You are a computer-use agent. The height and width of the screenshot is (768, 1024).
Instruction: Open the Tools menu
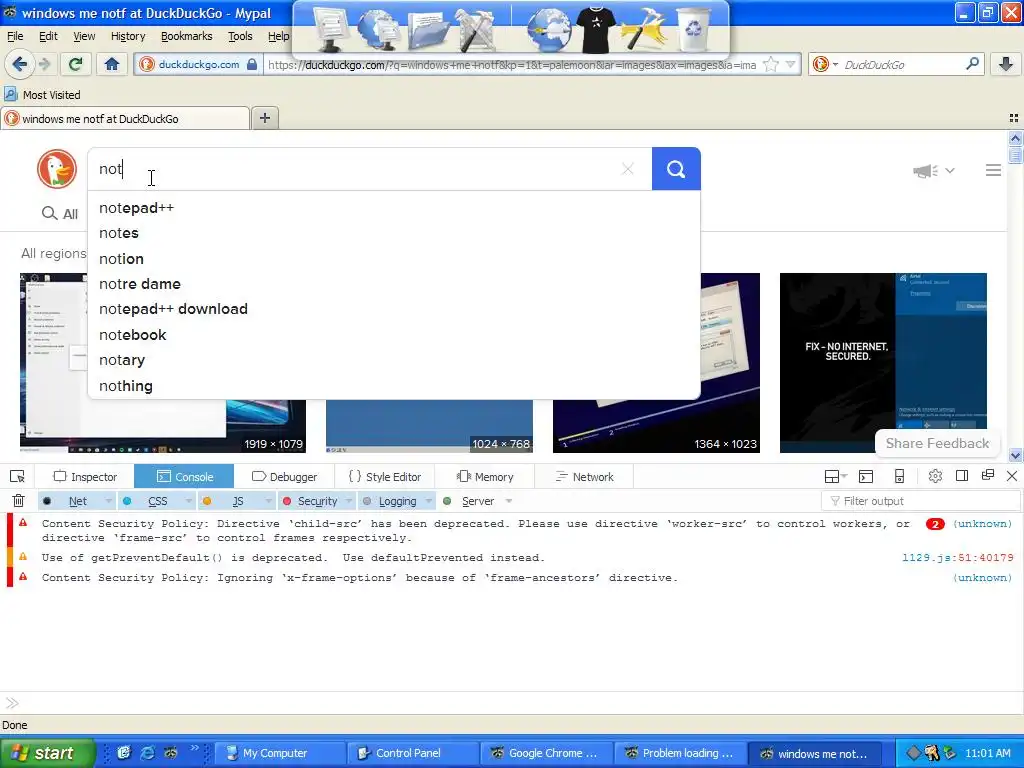240,36
